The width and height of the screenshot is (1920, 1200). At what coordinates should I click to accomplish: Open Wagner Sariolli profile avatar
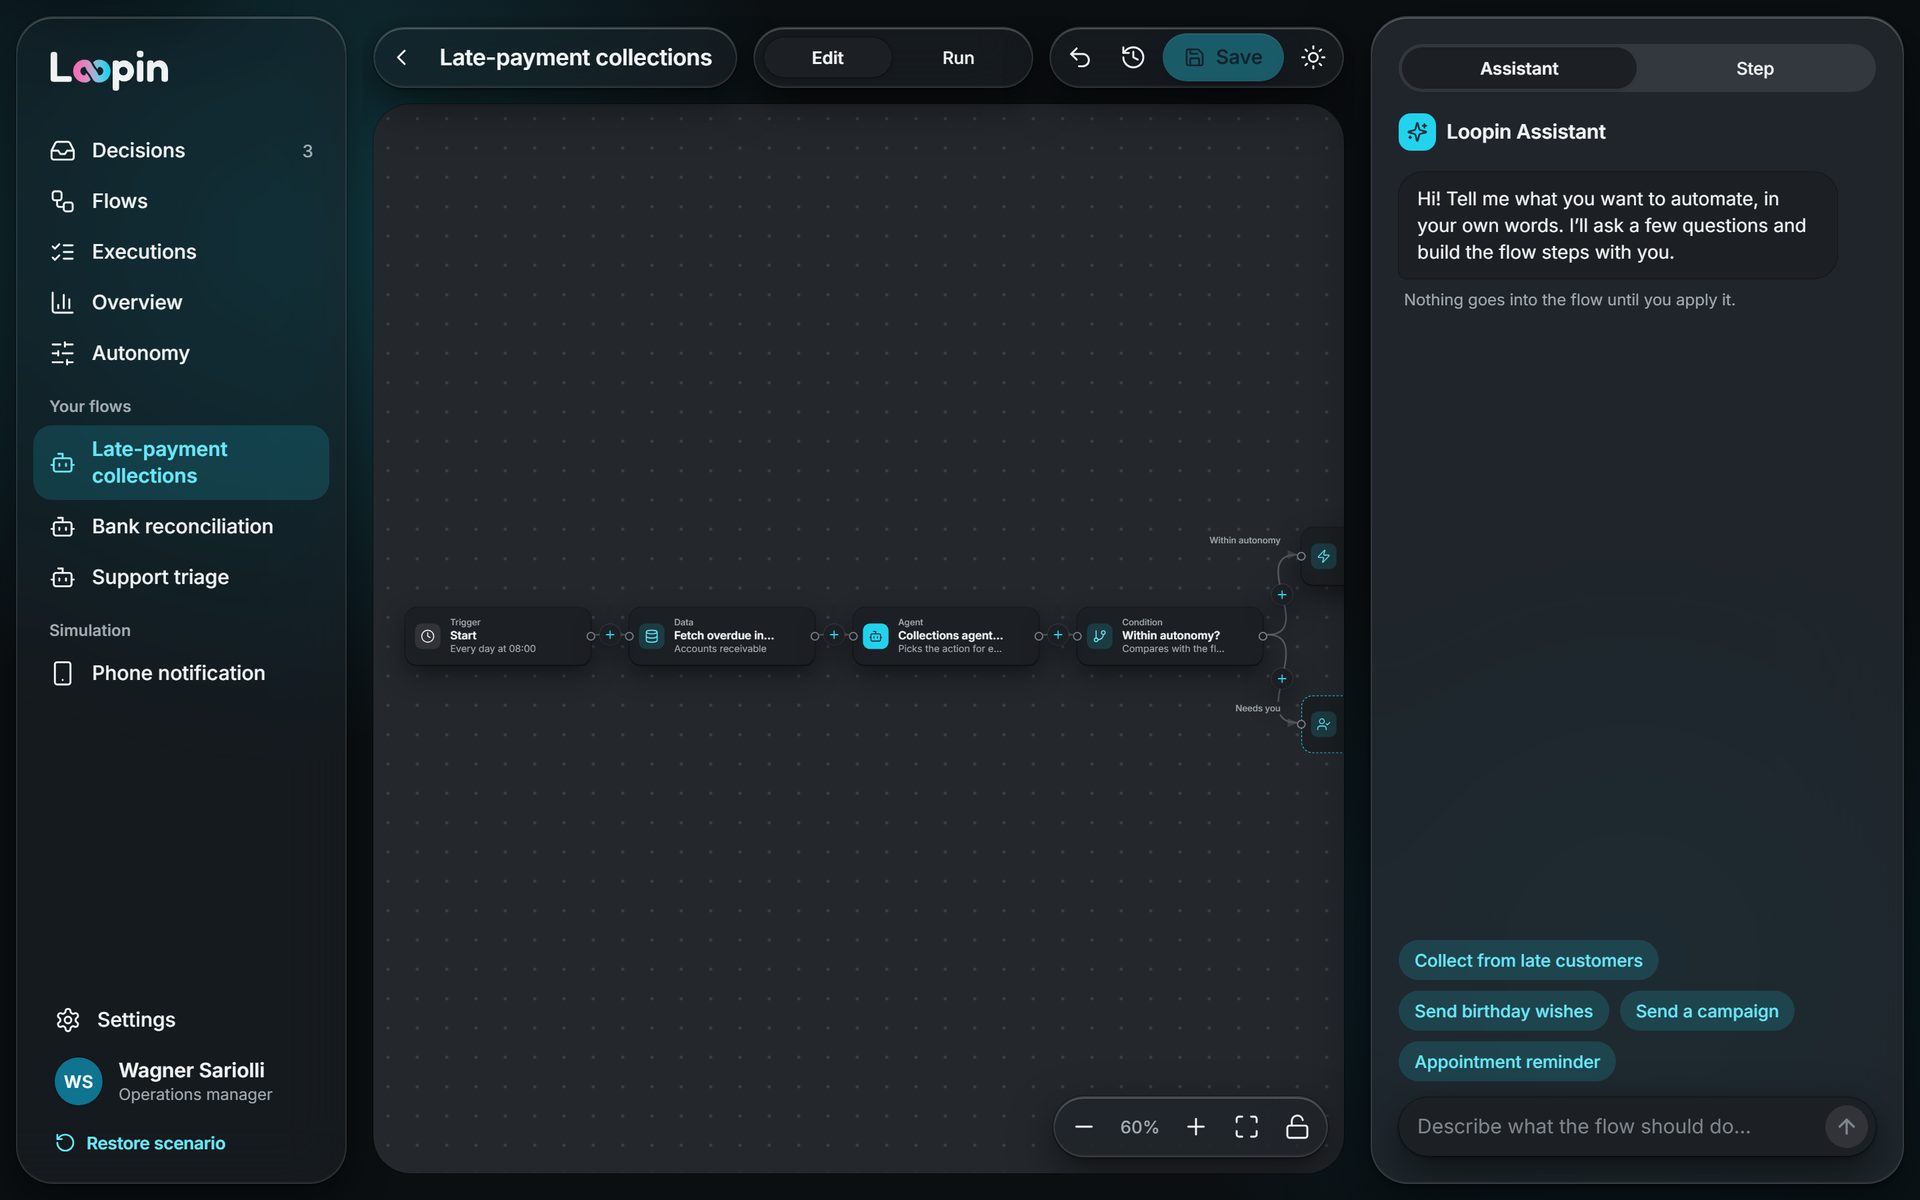(78, 1081)
